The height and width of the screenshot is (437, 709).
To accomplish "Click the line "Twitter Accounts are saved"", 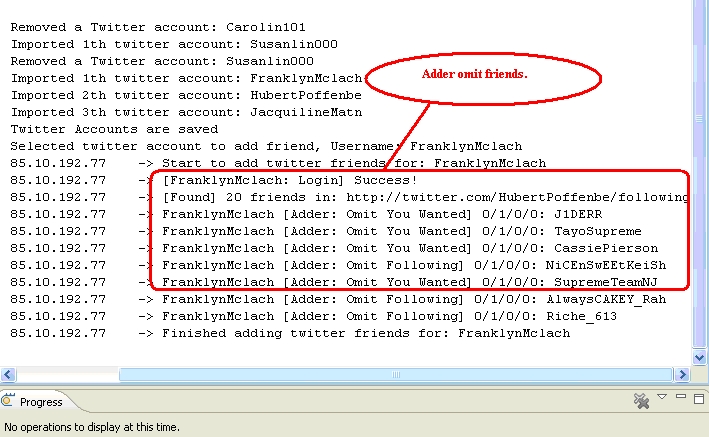I will [114, 129].
